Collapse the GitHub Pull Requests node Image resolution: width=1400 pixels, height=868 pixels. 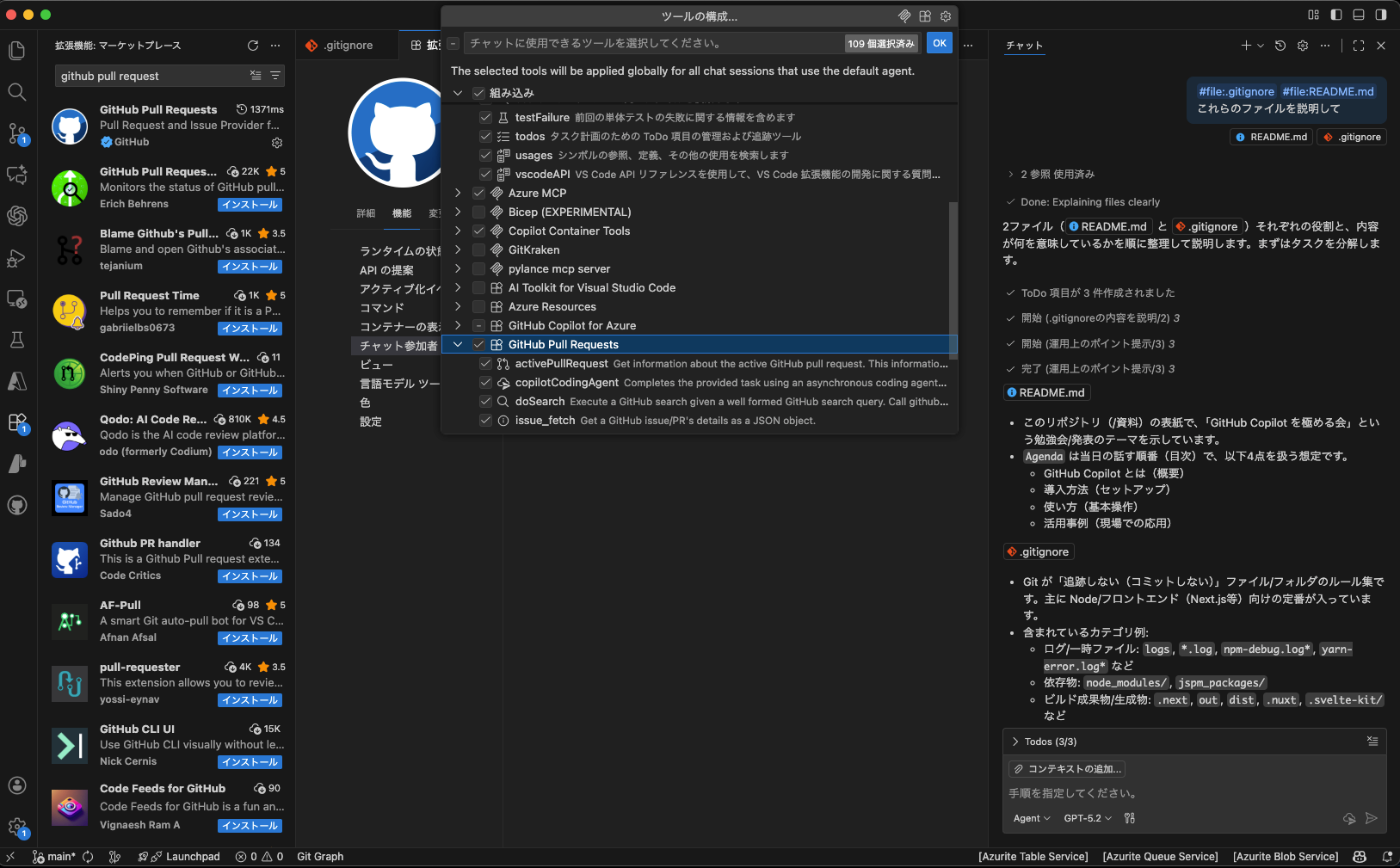coord(458,345)
